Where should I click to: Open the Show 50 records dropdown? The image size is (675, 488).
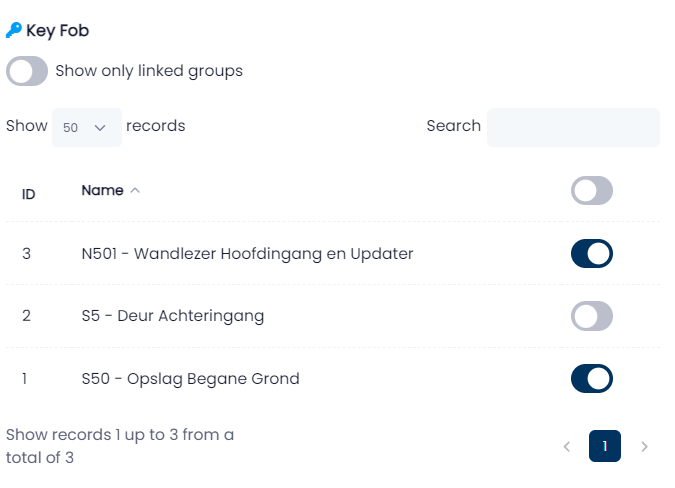(87, 127)
